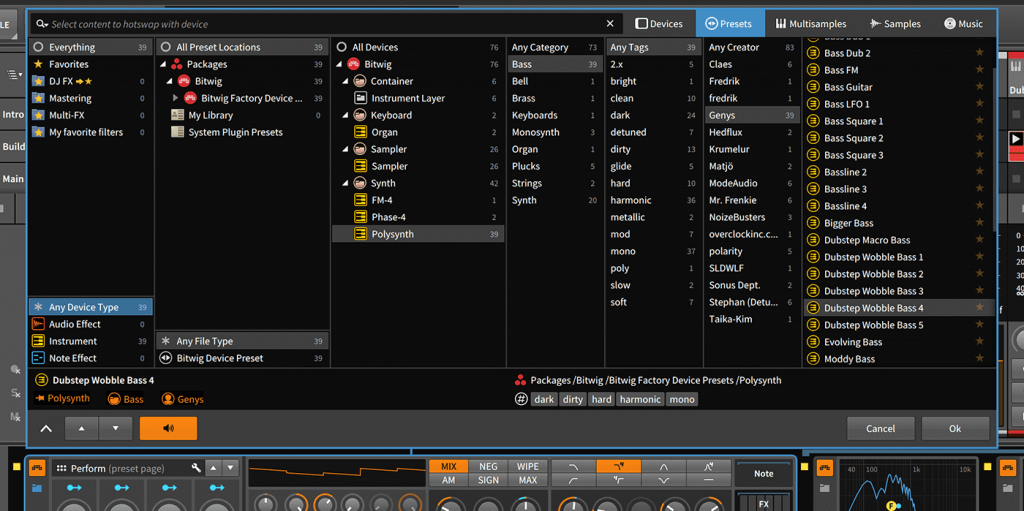
Task: Toggle the preview audition speaker button
Action: tap(168, 429)
